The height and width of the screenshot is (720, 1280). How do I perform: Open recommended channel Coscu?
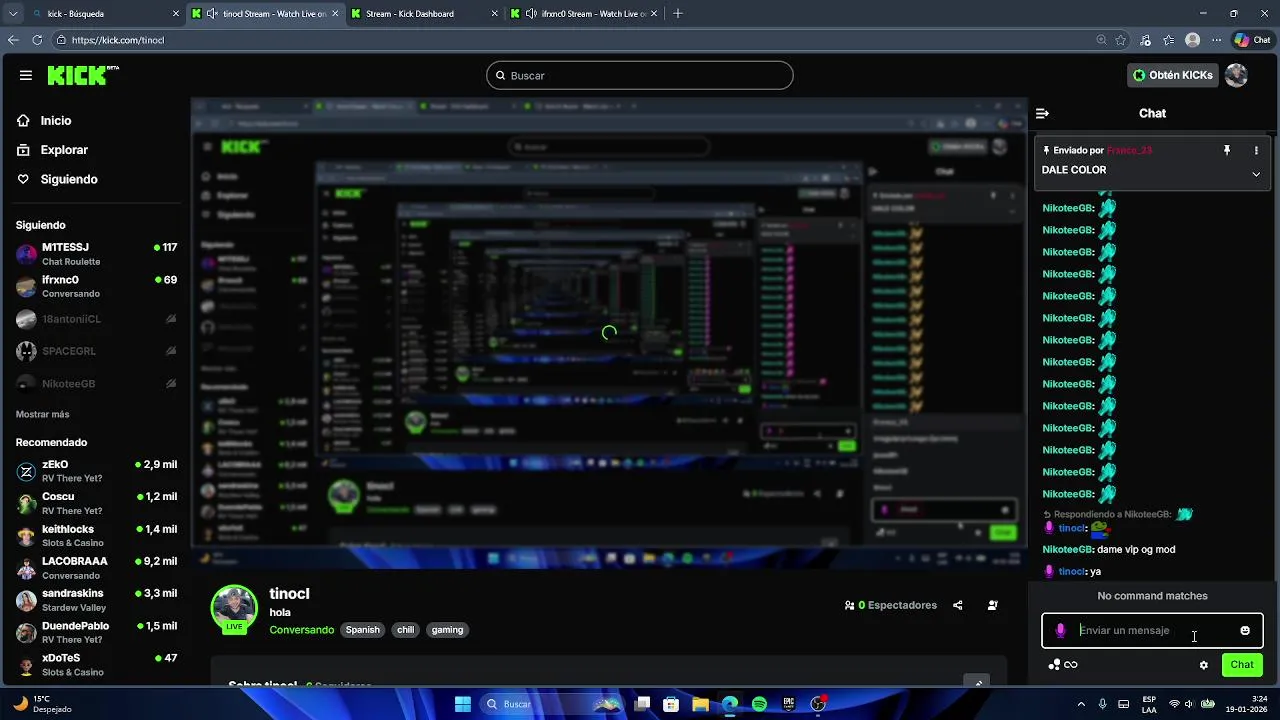(96, 503)
